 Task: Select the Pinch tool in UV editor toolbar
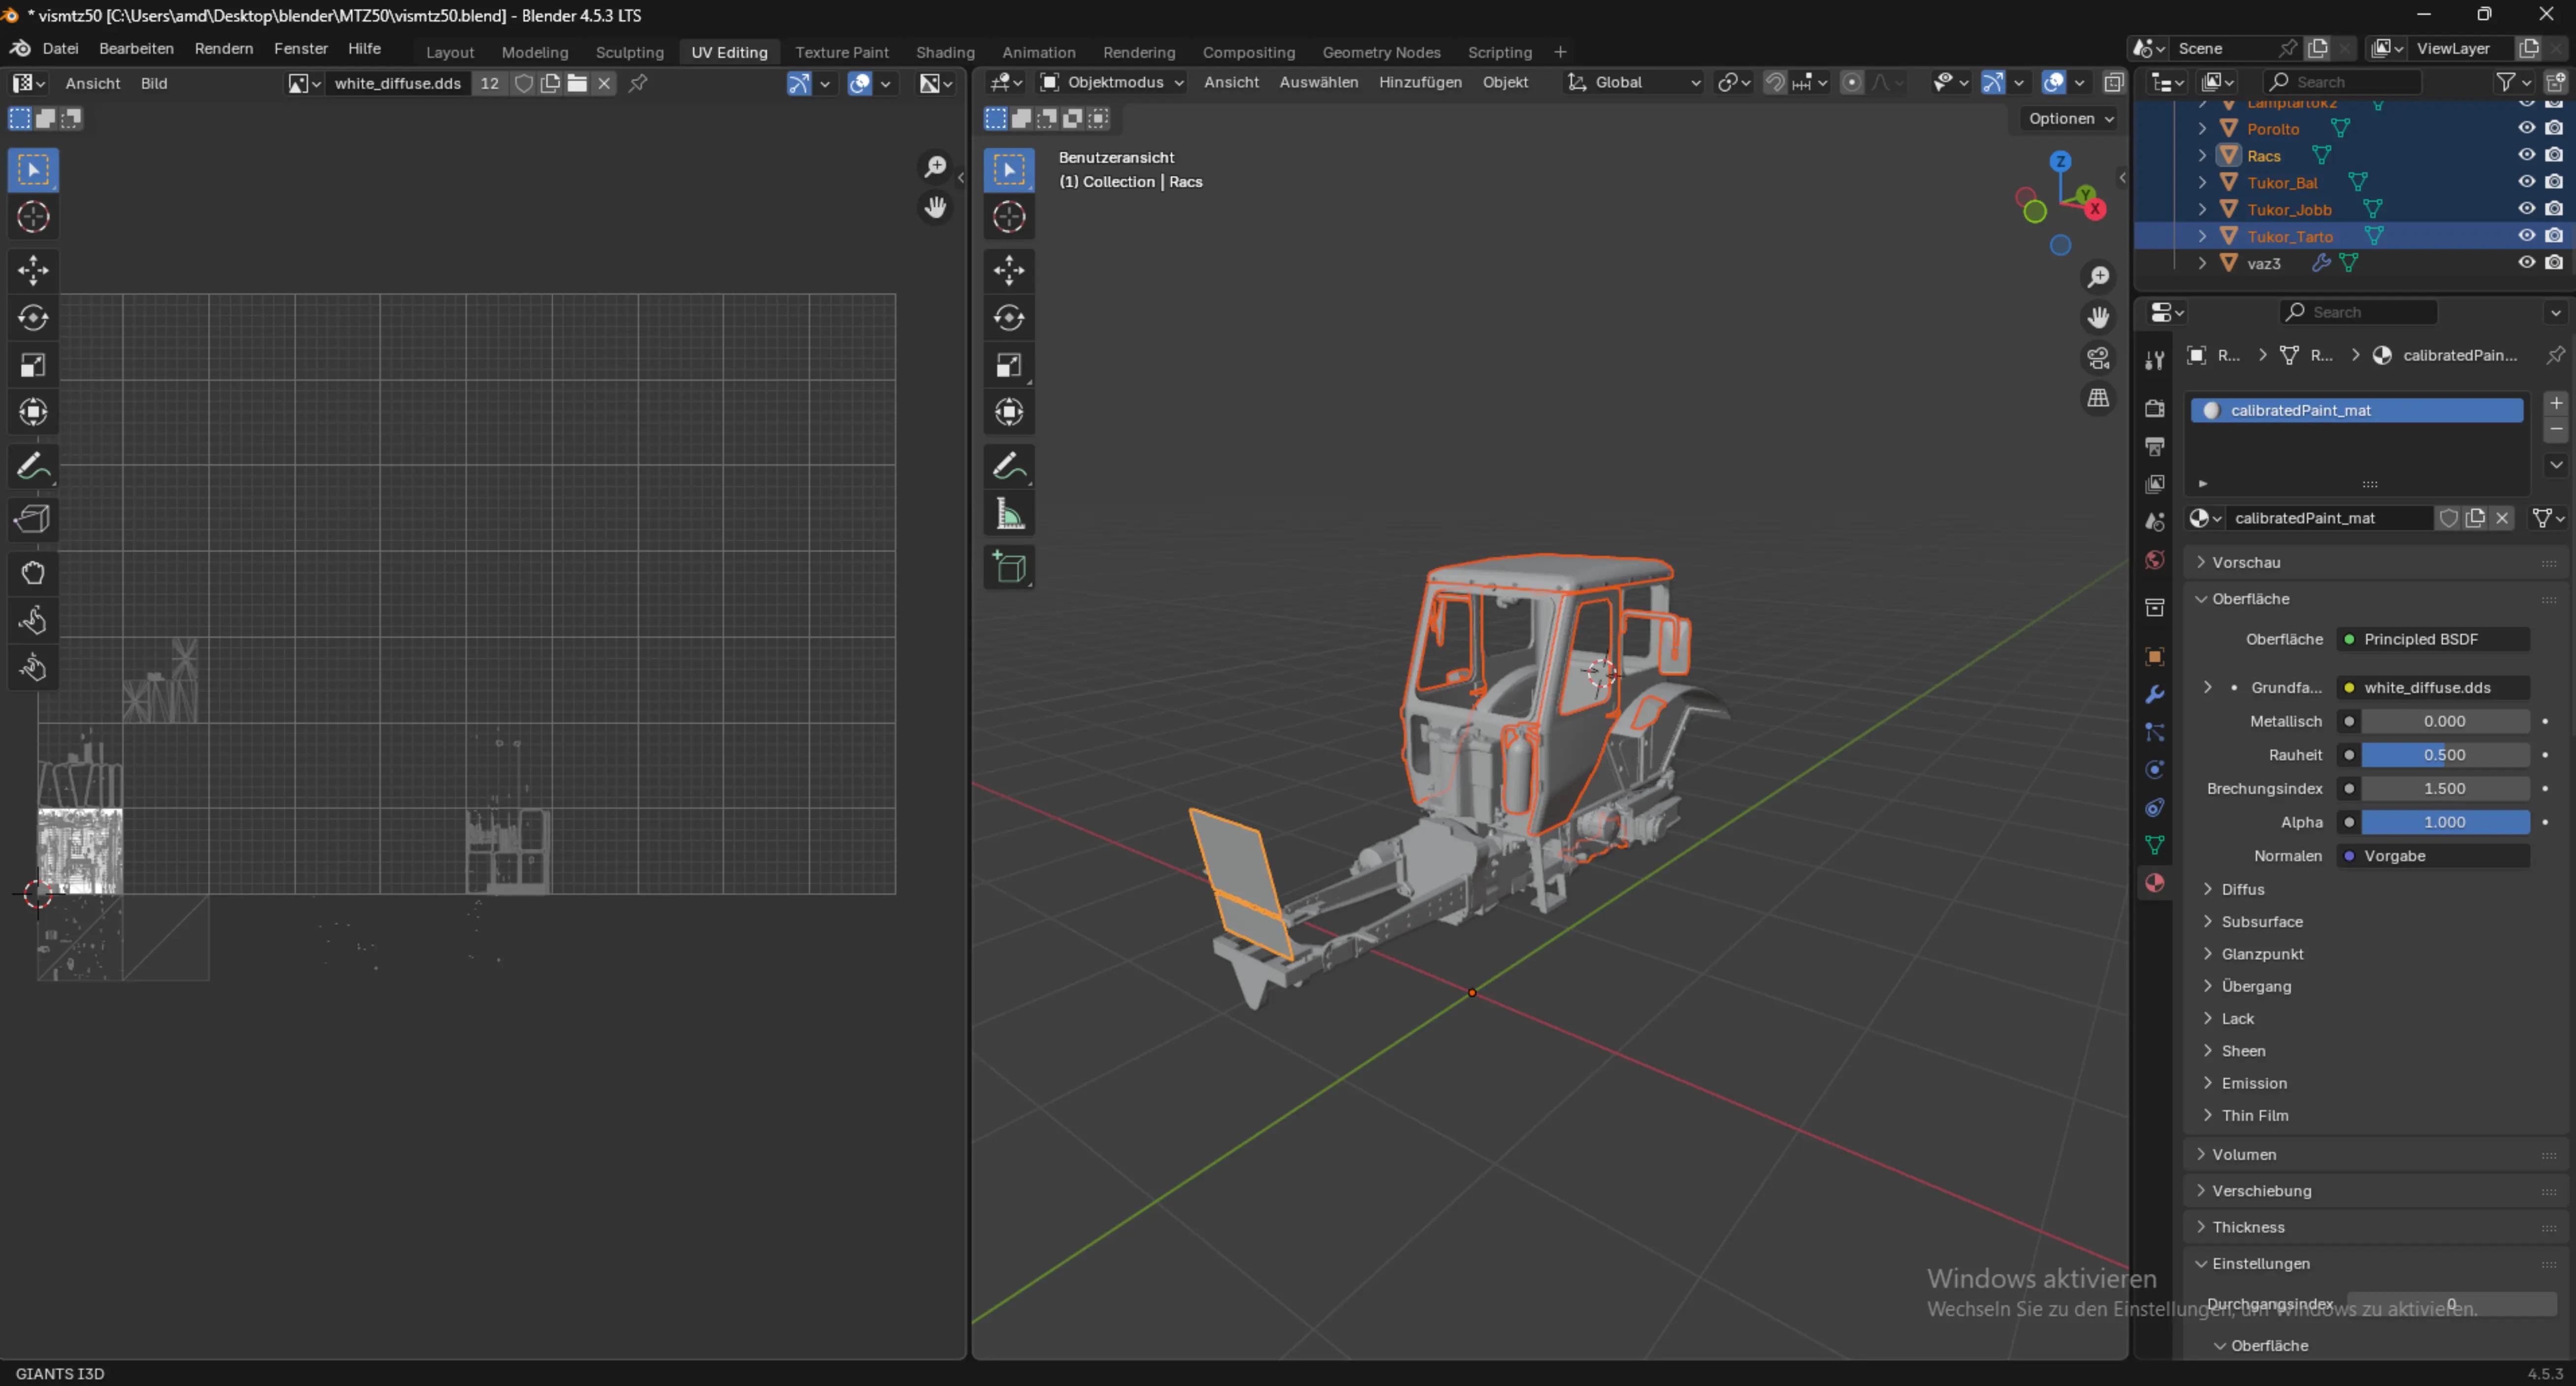pos(33,667)
